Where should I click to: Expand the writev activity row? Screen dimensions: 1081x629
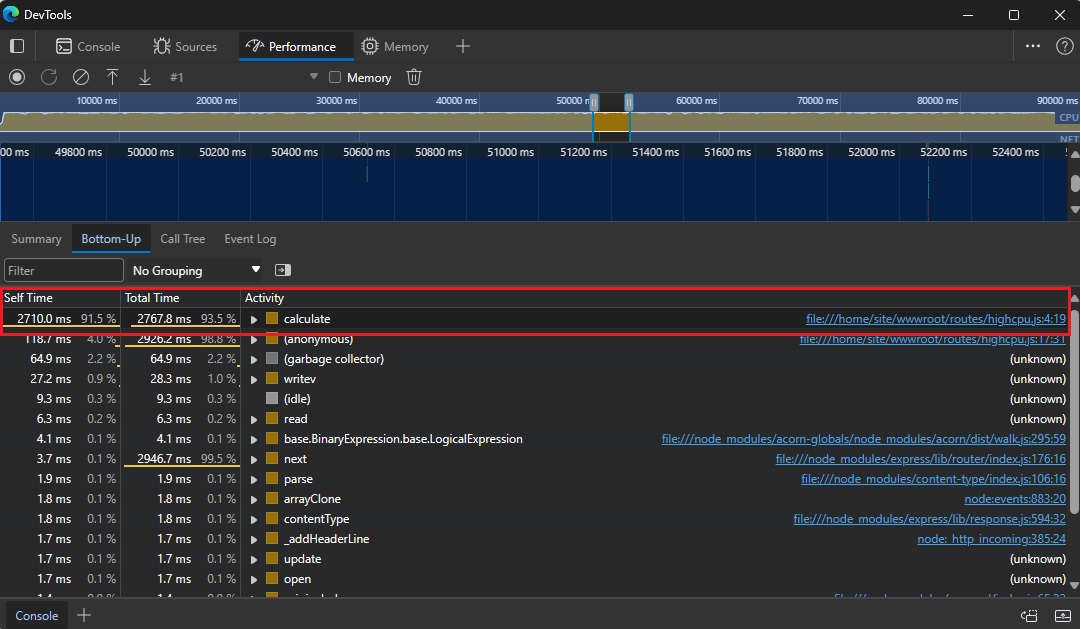coord(254,379)
